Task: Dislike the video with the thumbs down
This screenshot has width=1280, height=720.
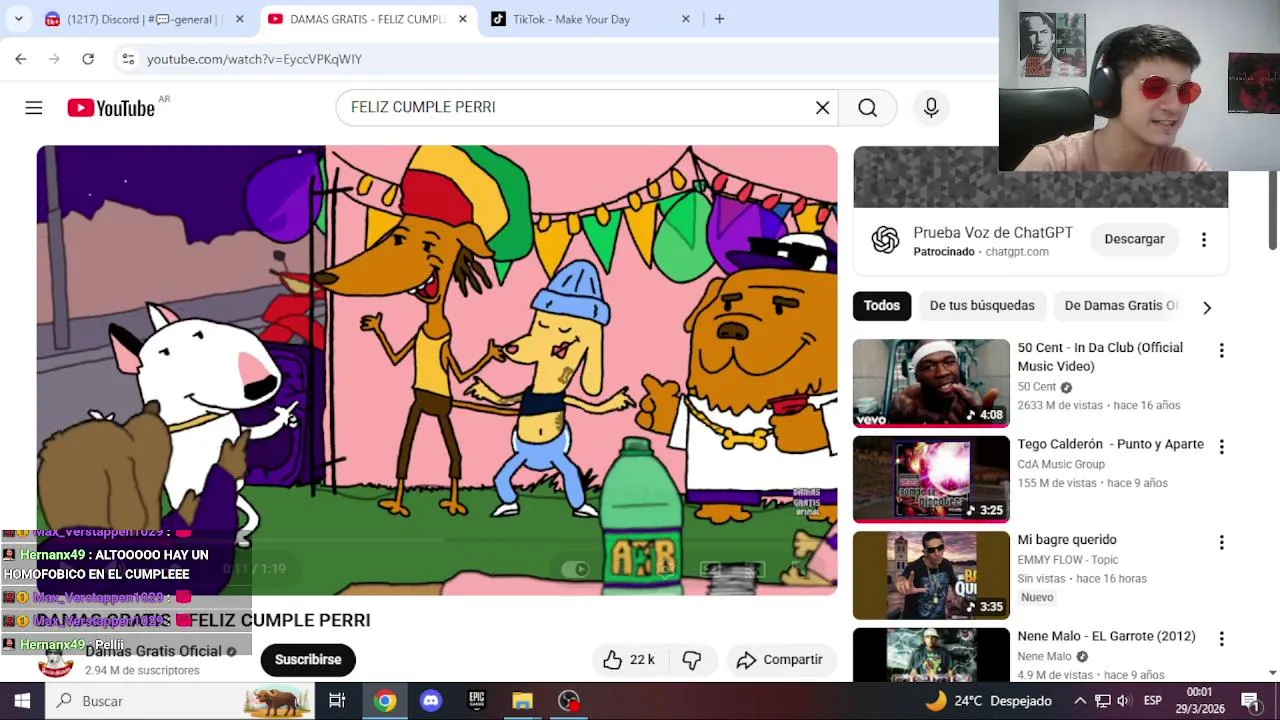Action: pyautogui.click(x=691, y=660)
